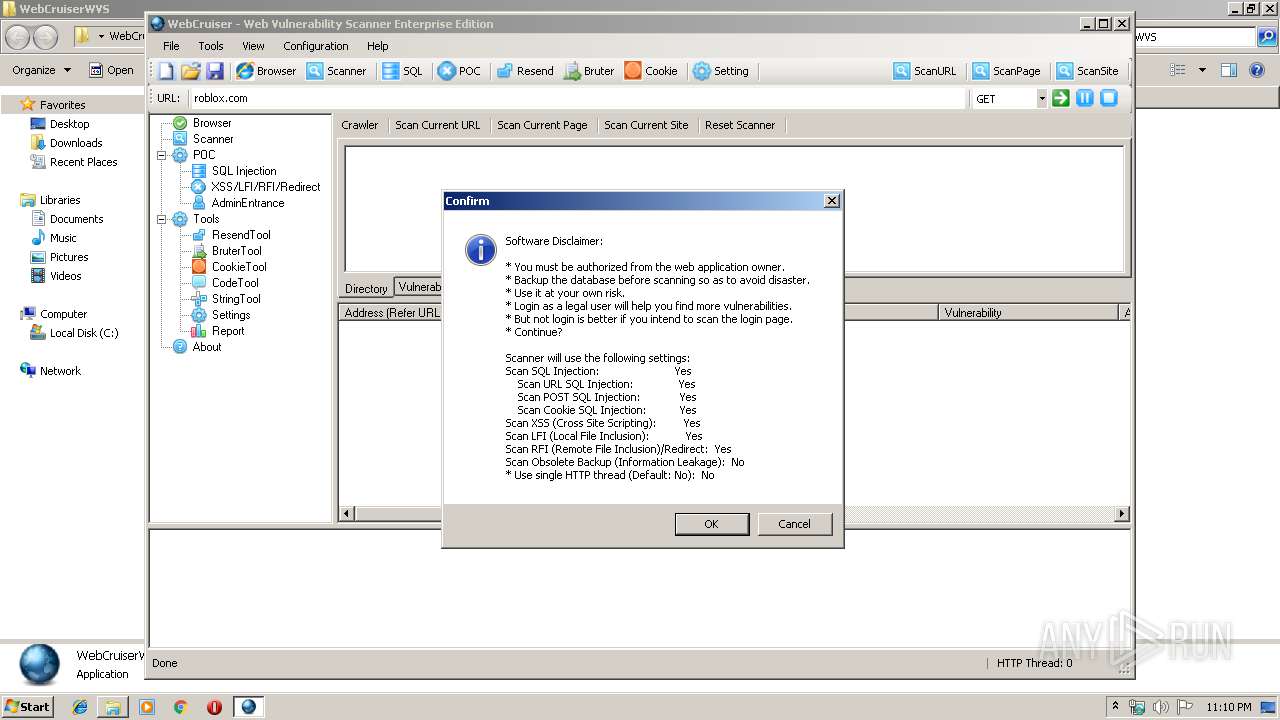The image size is (1280, 720).
Task: Click Chrome icon in taskbar
Action: (x=181, y=707)
